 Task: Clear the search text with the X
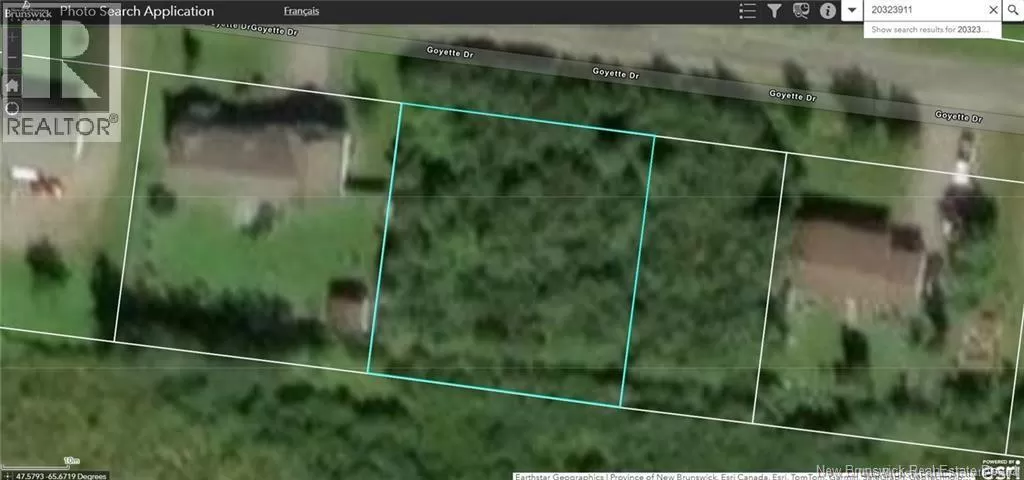[x=993, y=10]
